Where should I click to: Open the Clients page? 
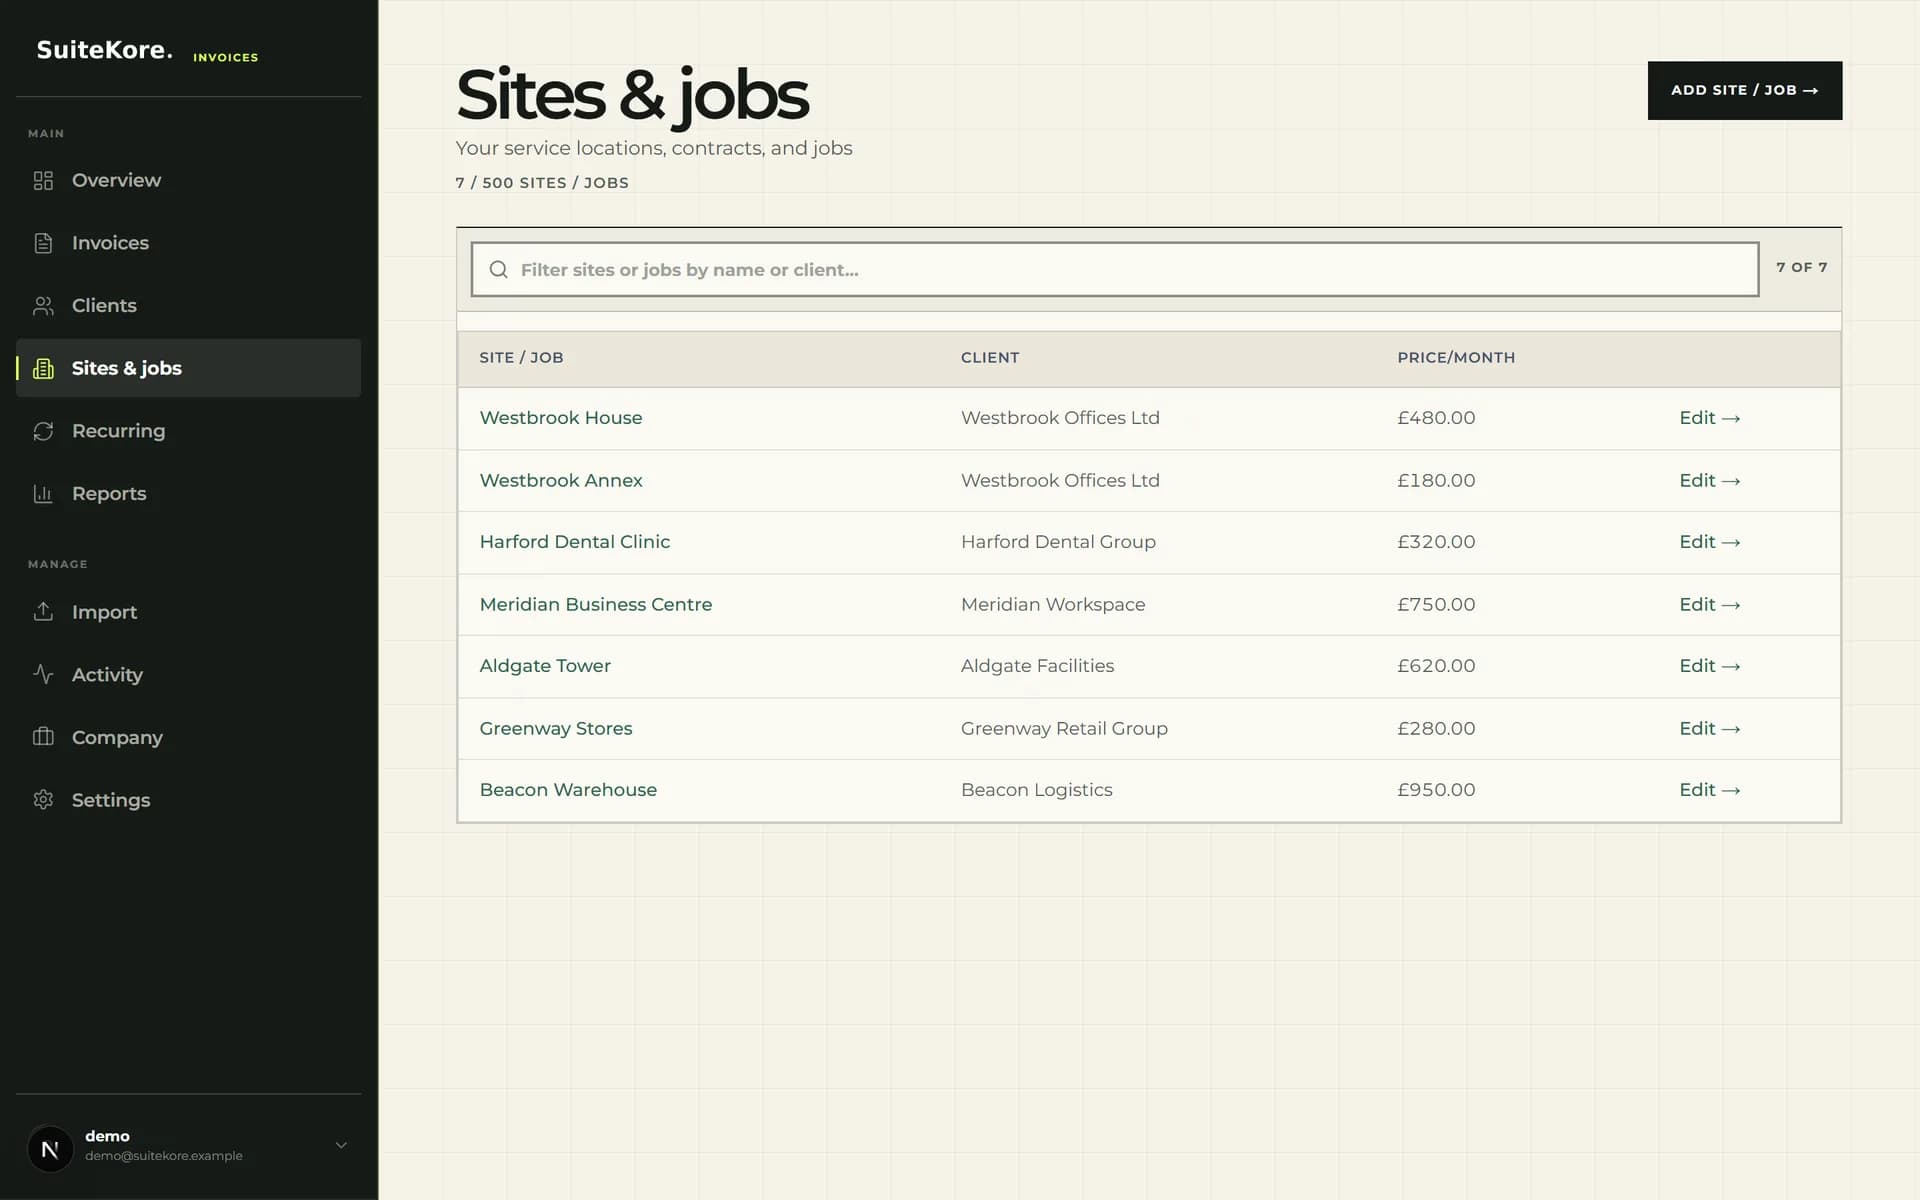coord(188,306)
